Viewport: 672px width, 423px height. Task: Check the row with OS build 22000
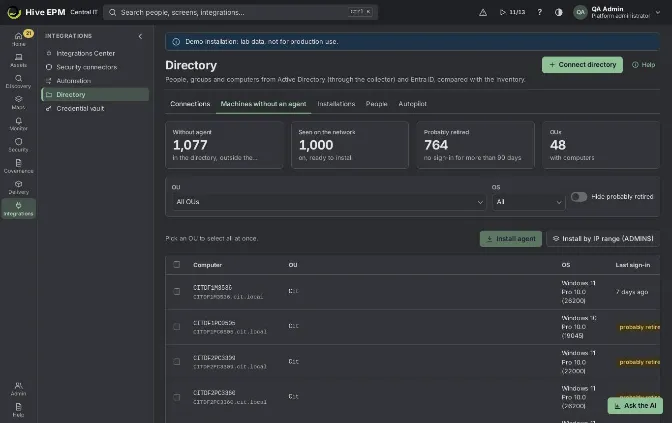click(x=177, y=362)
